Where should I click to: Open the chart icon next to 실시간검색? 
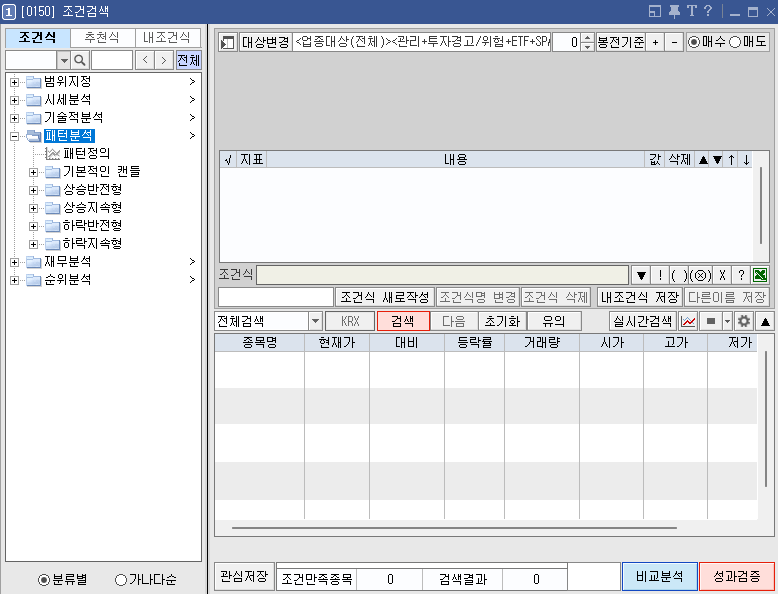click(x=688, y=322)
